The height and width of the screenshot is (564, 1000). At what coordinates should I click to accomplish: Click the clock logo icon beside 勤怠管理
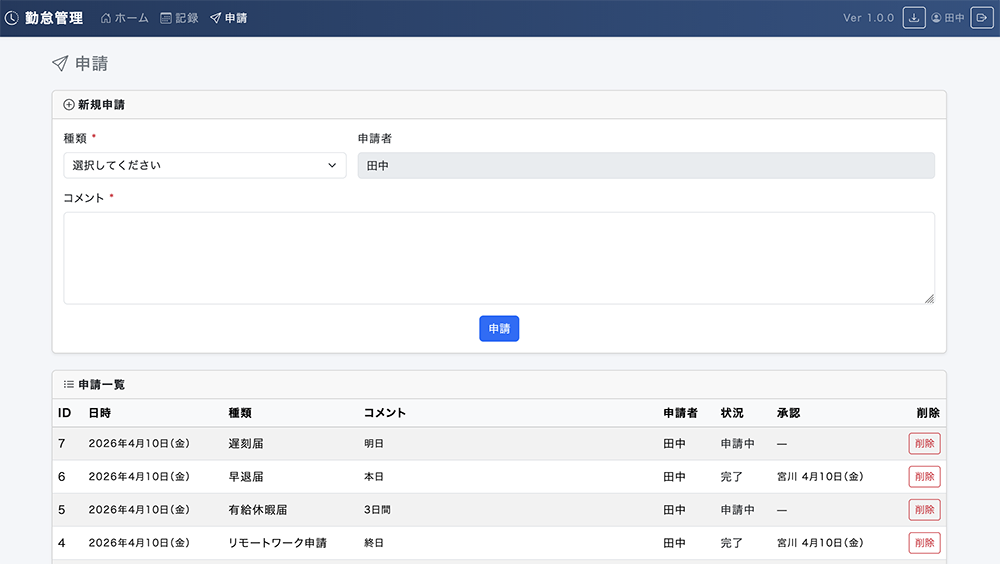click(x=12, y=18)
